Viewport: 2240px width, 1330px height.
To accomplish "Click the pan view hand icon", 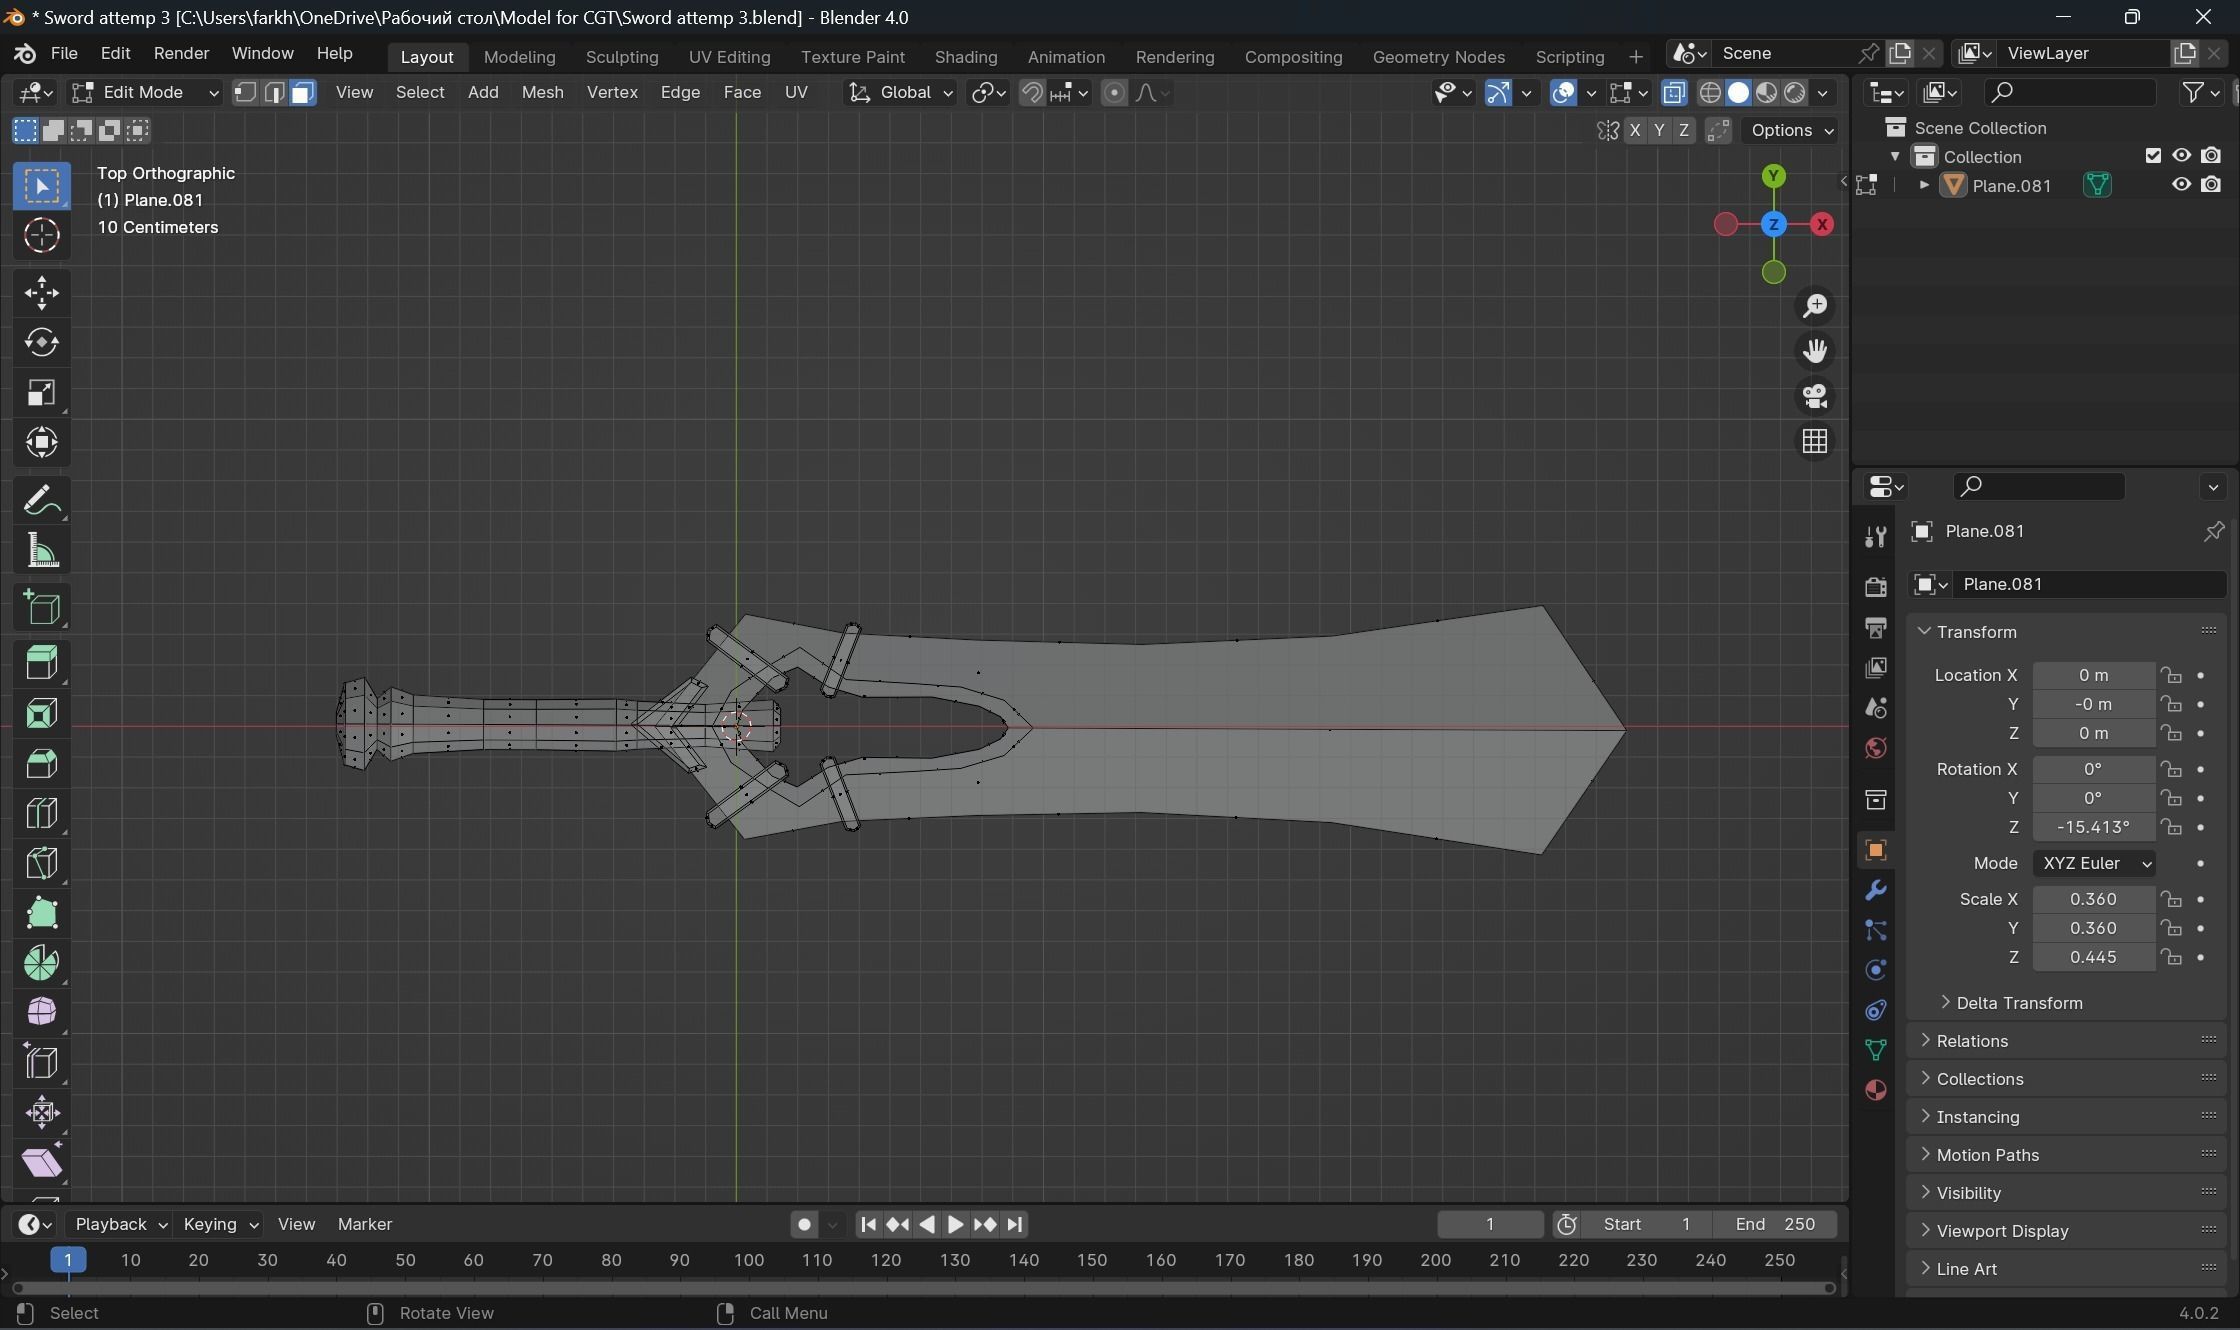I will pos(1814,350).
